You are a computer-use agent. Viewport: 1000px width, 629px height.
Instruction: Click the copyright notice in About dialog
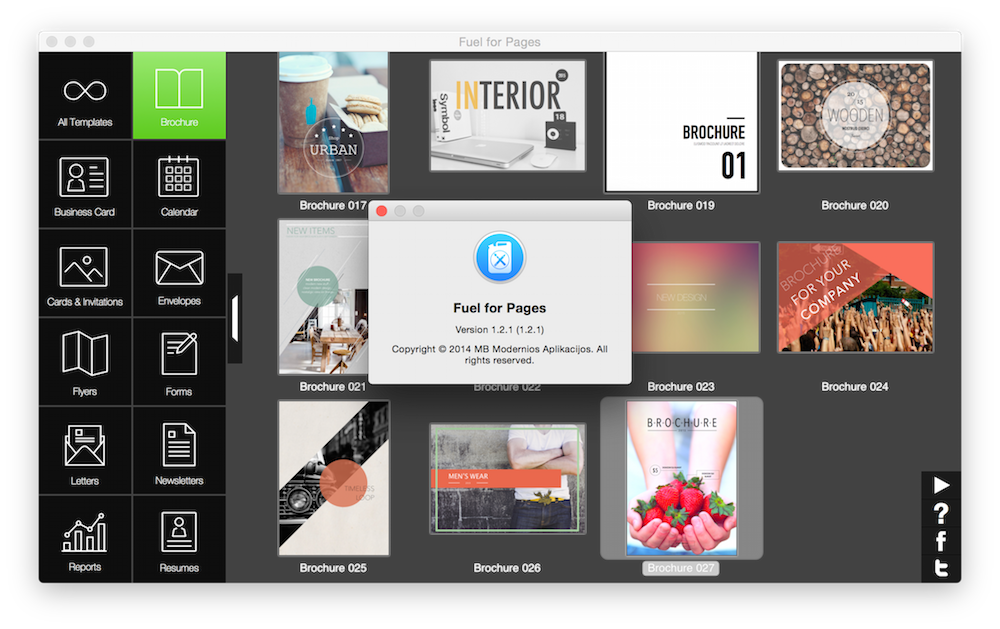point(499,355)
